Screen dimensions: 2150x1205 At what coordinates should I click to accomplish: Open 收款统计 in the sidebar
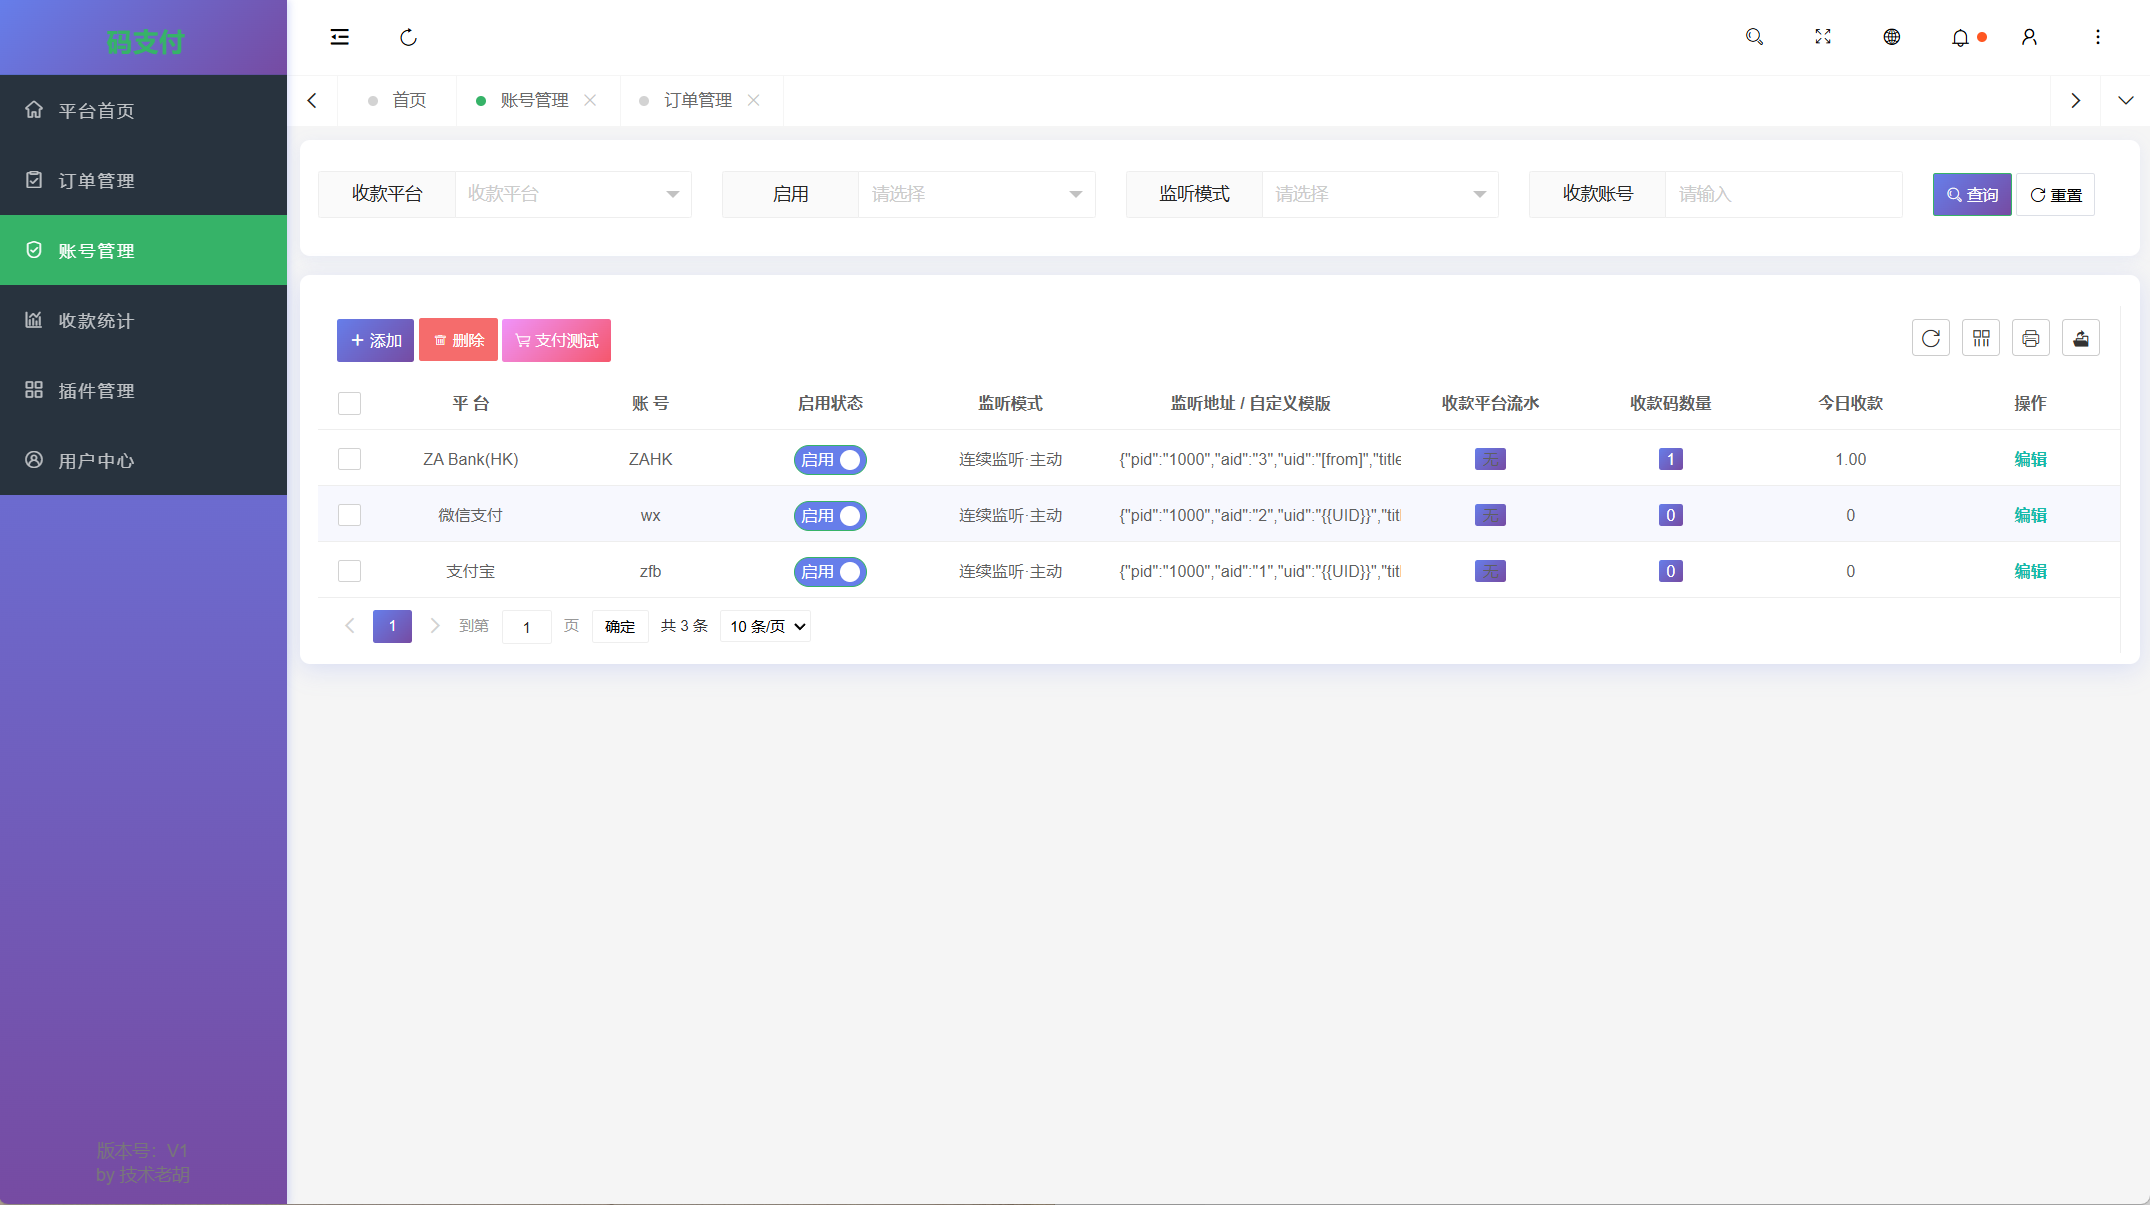pos(96,320)
